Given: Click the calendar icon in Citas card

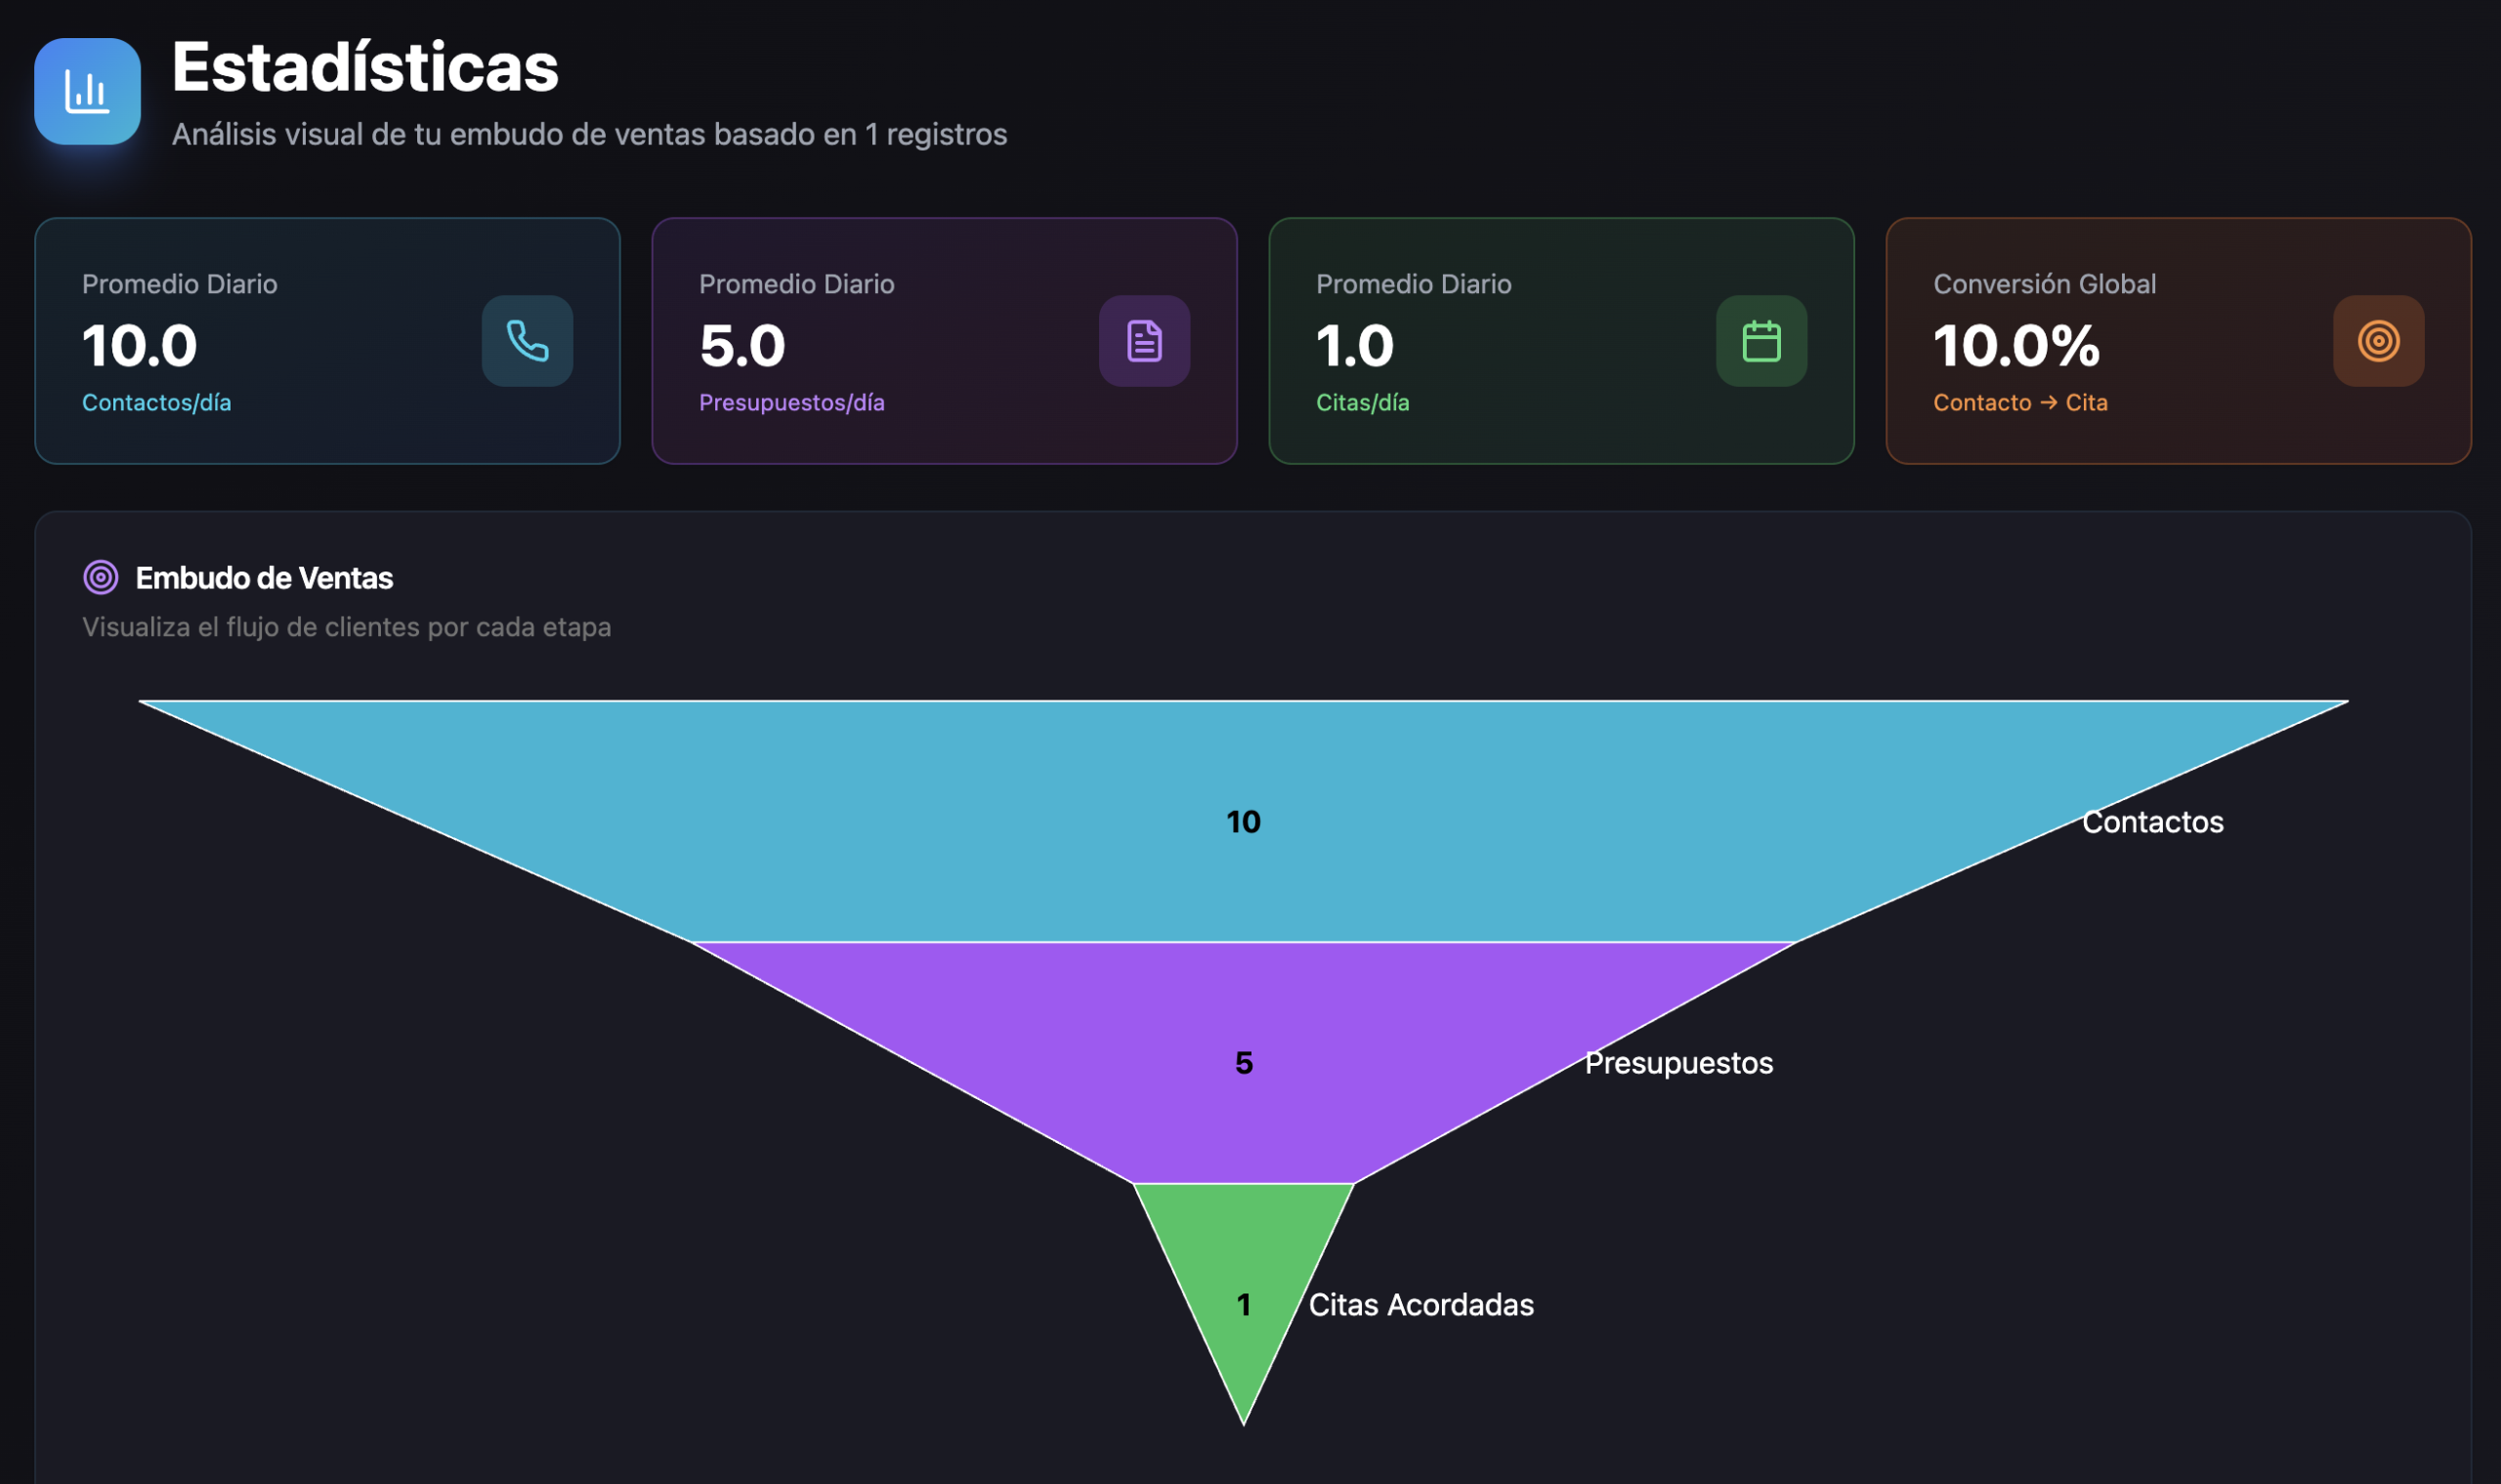Looking at the screenshot, I should coord(1761,341).
